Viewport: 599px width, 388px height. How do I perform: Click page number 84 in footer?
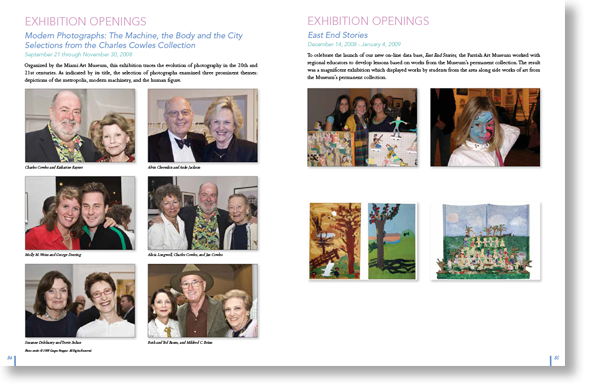[10, 358]
